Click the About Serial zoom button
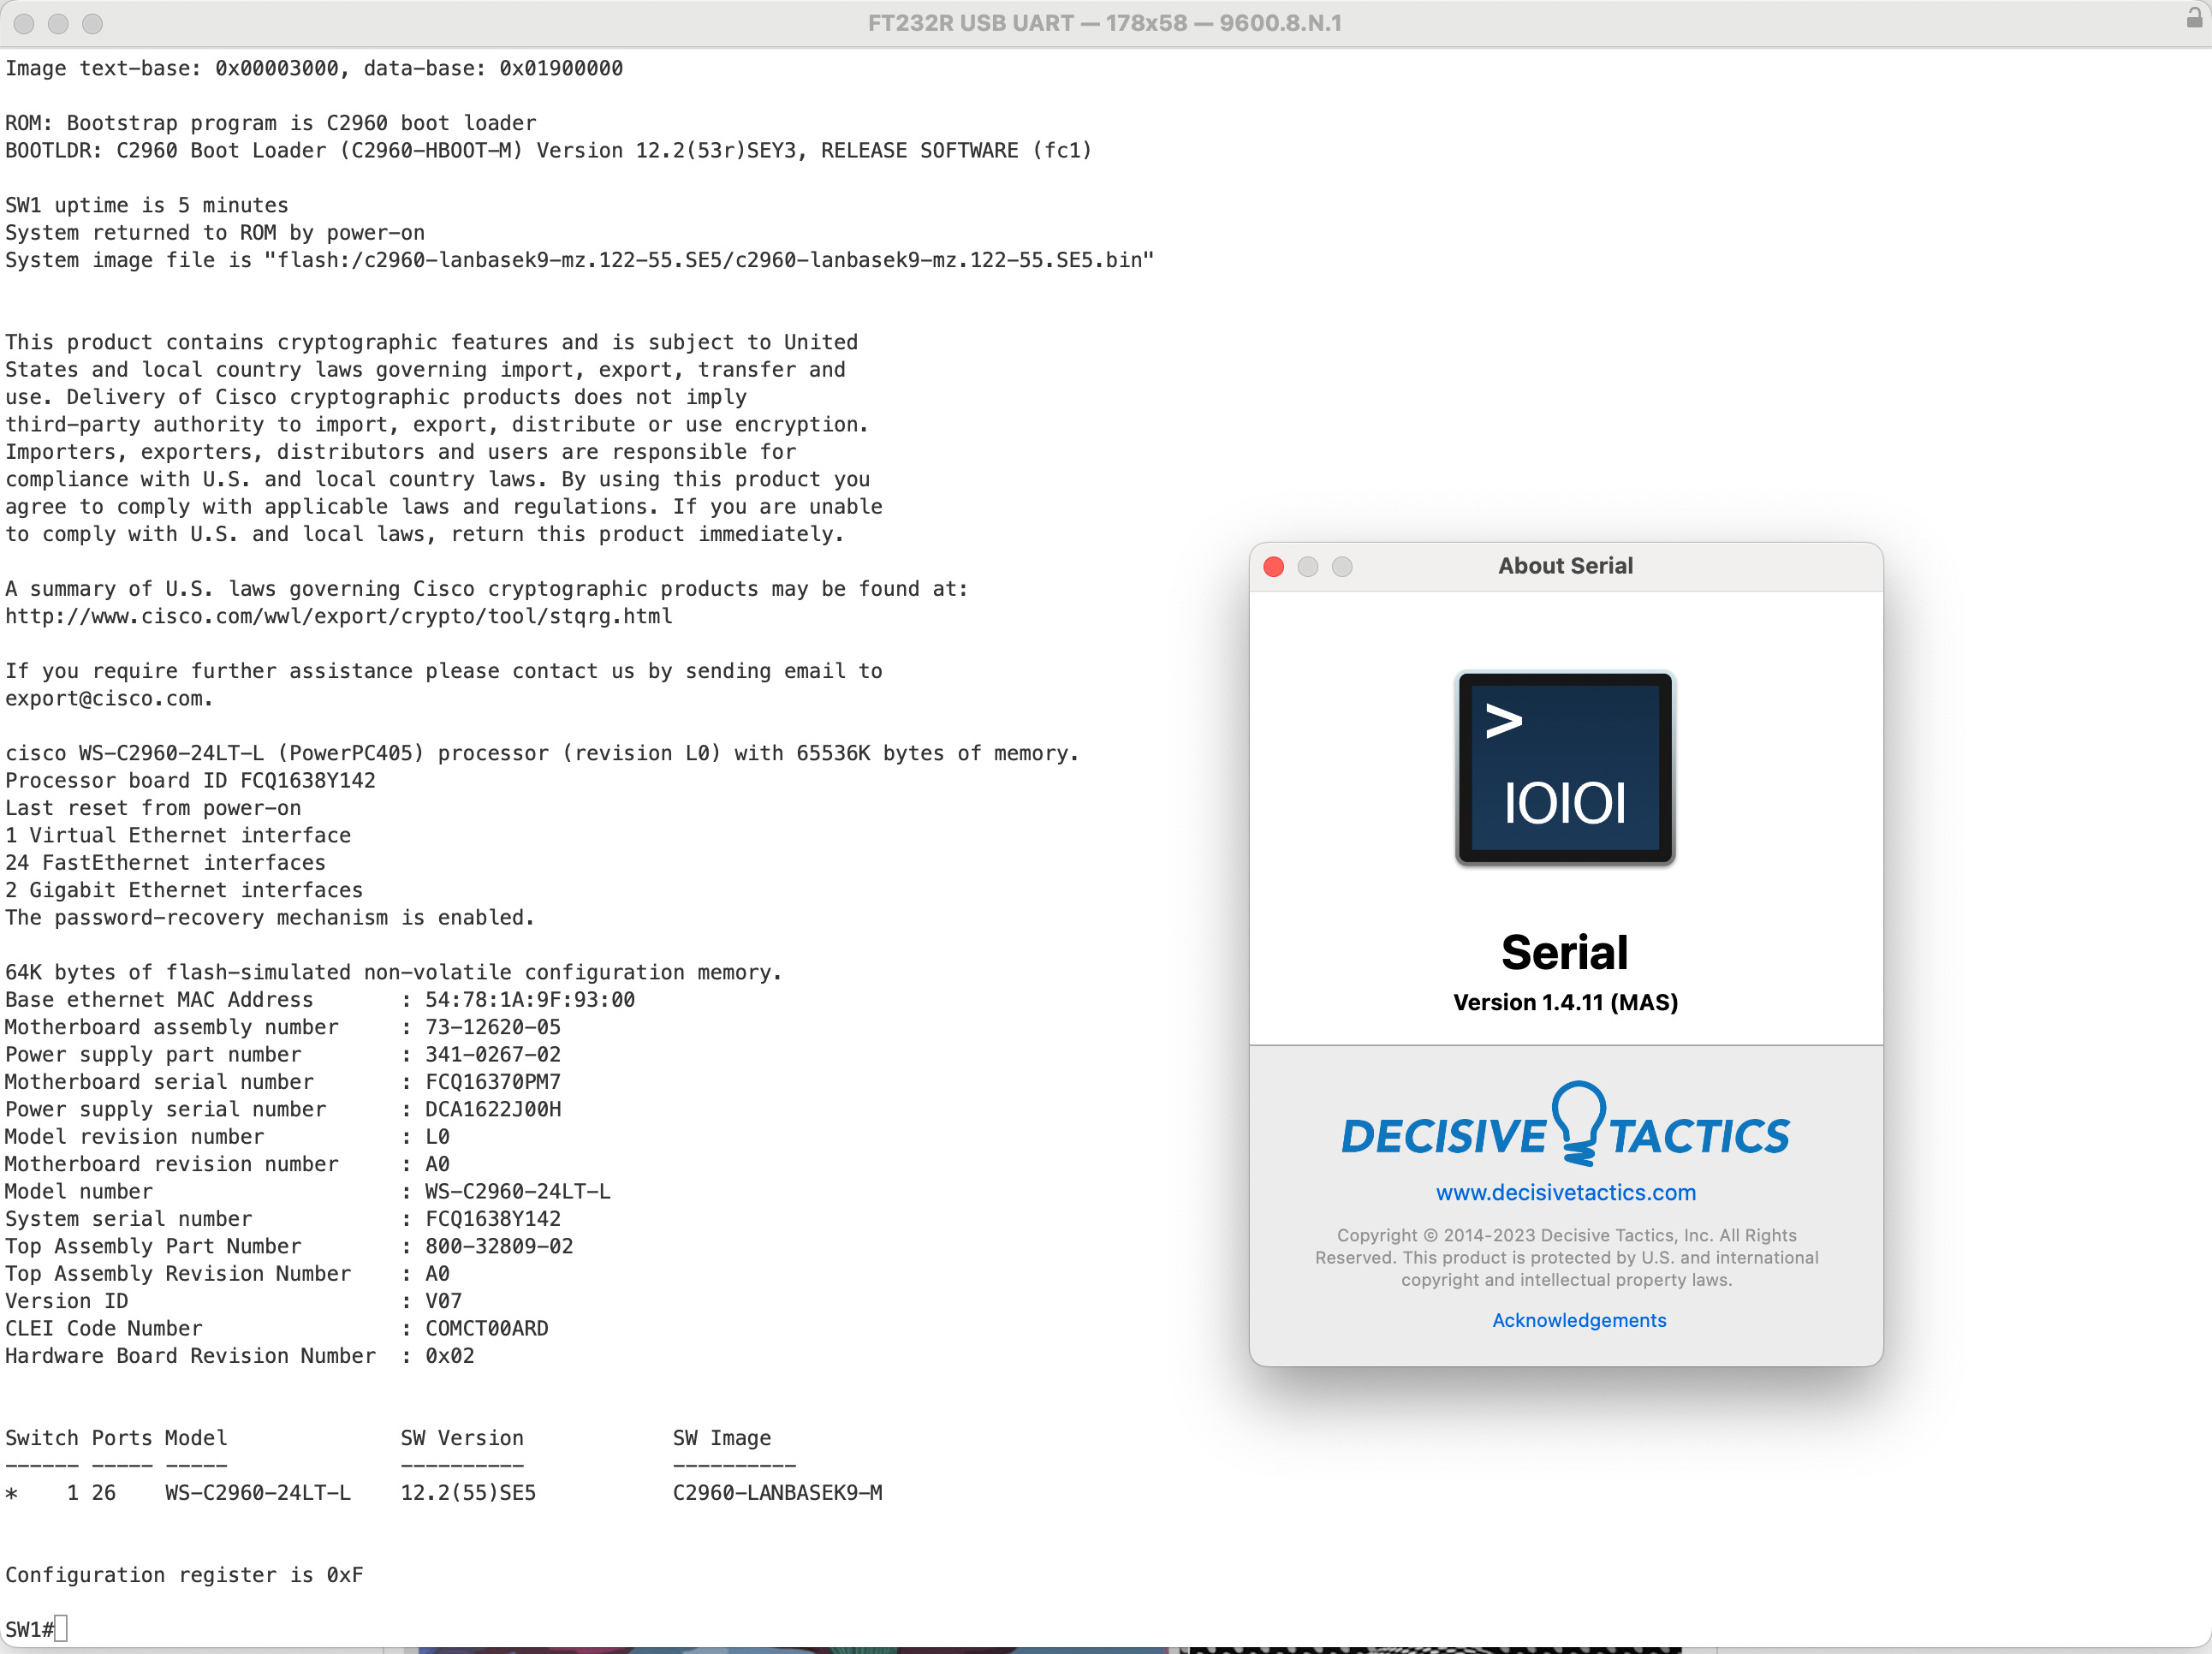Screen dimensions: 2212x1654 tap(1342, 566)
